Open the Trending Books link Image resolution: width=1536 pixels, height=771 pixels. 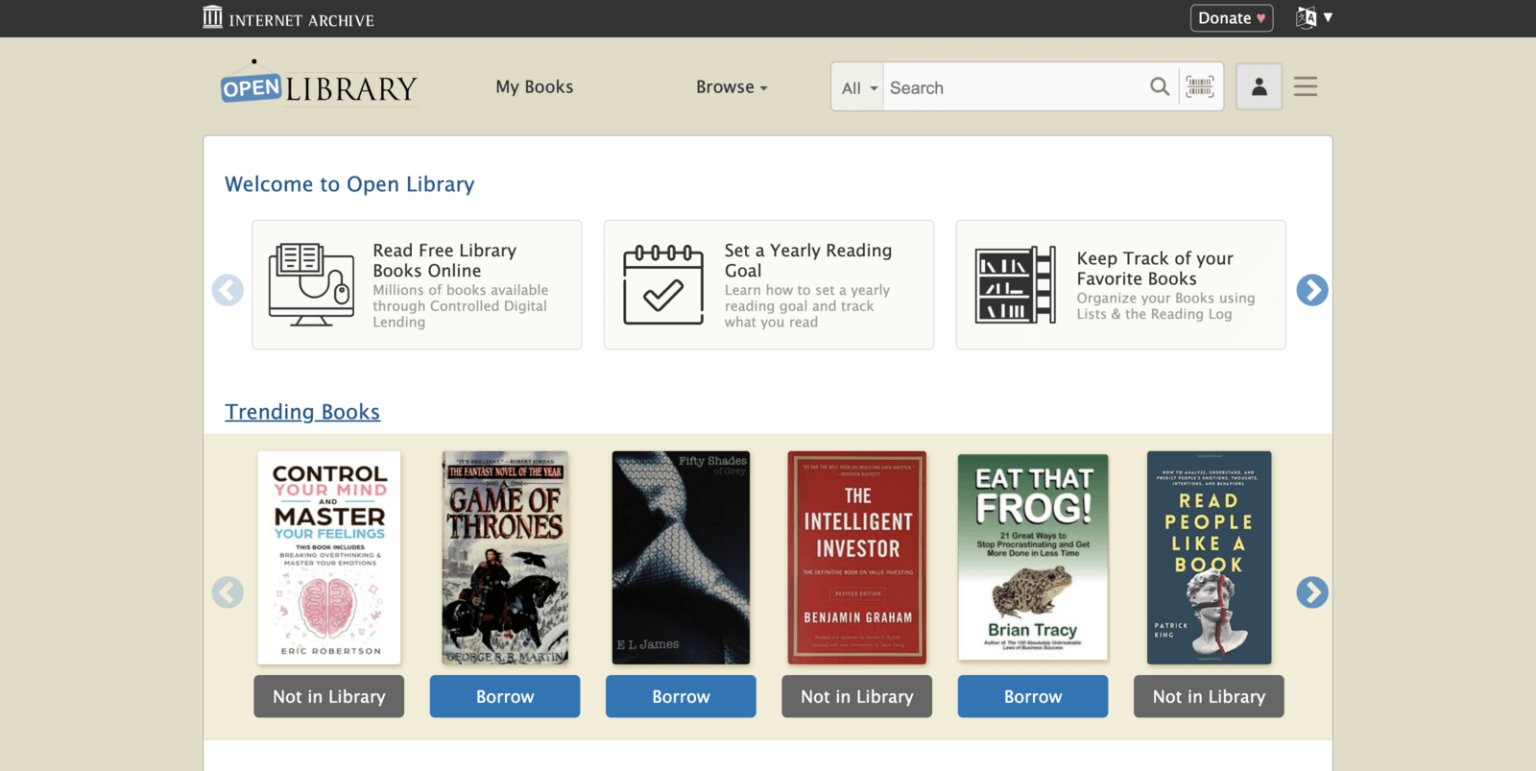click(302, 412)
